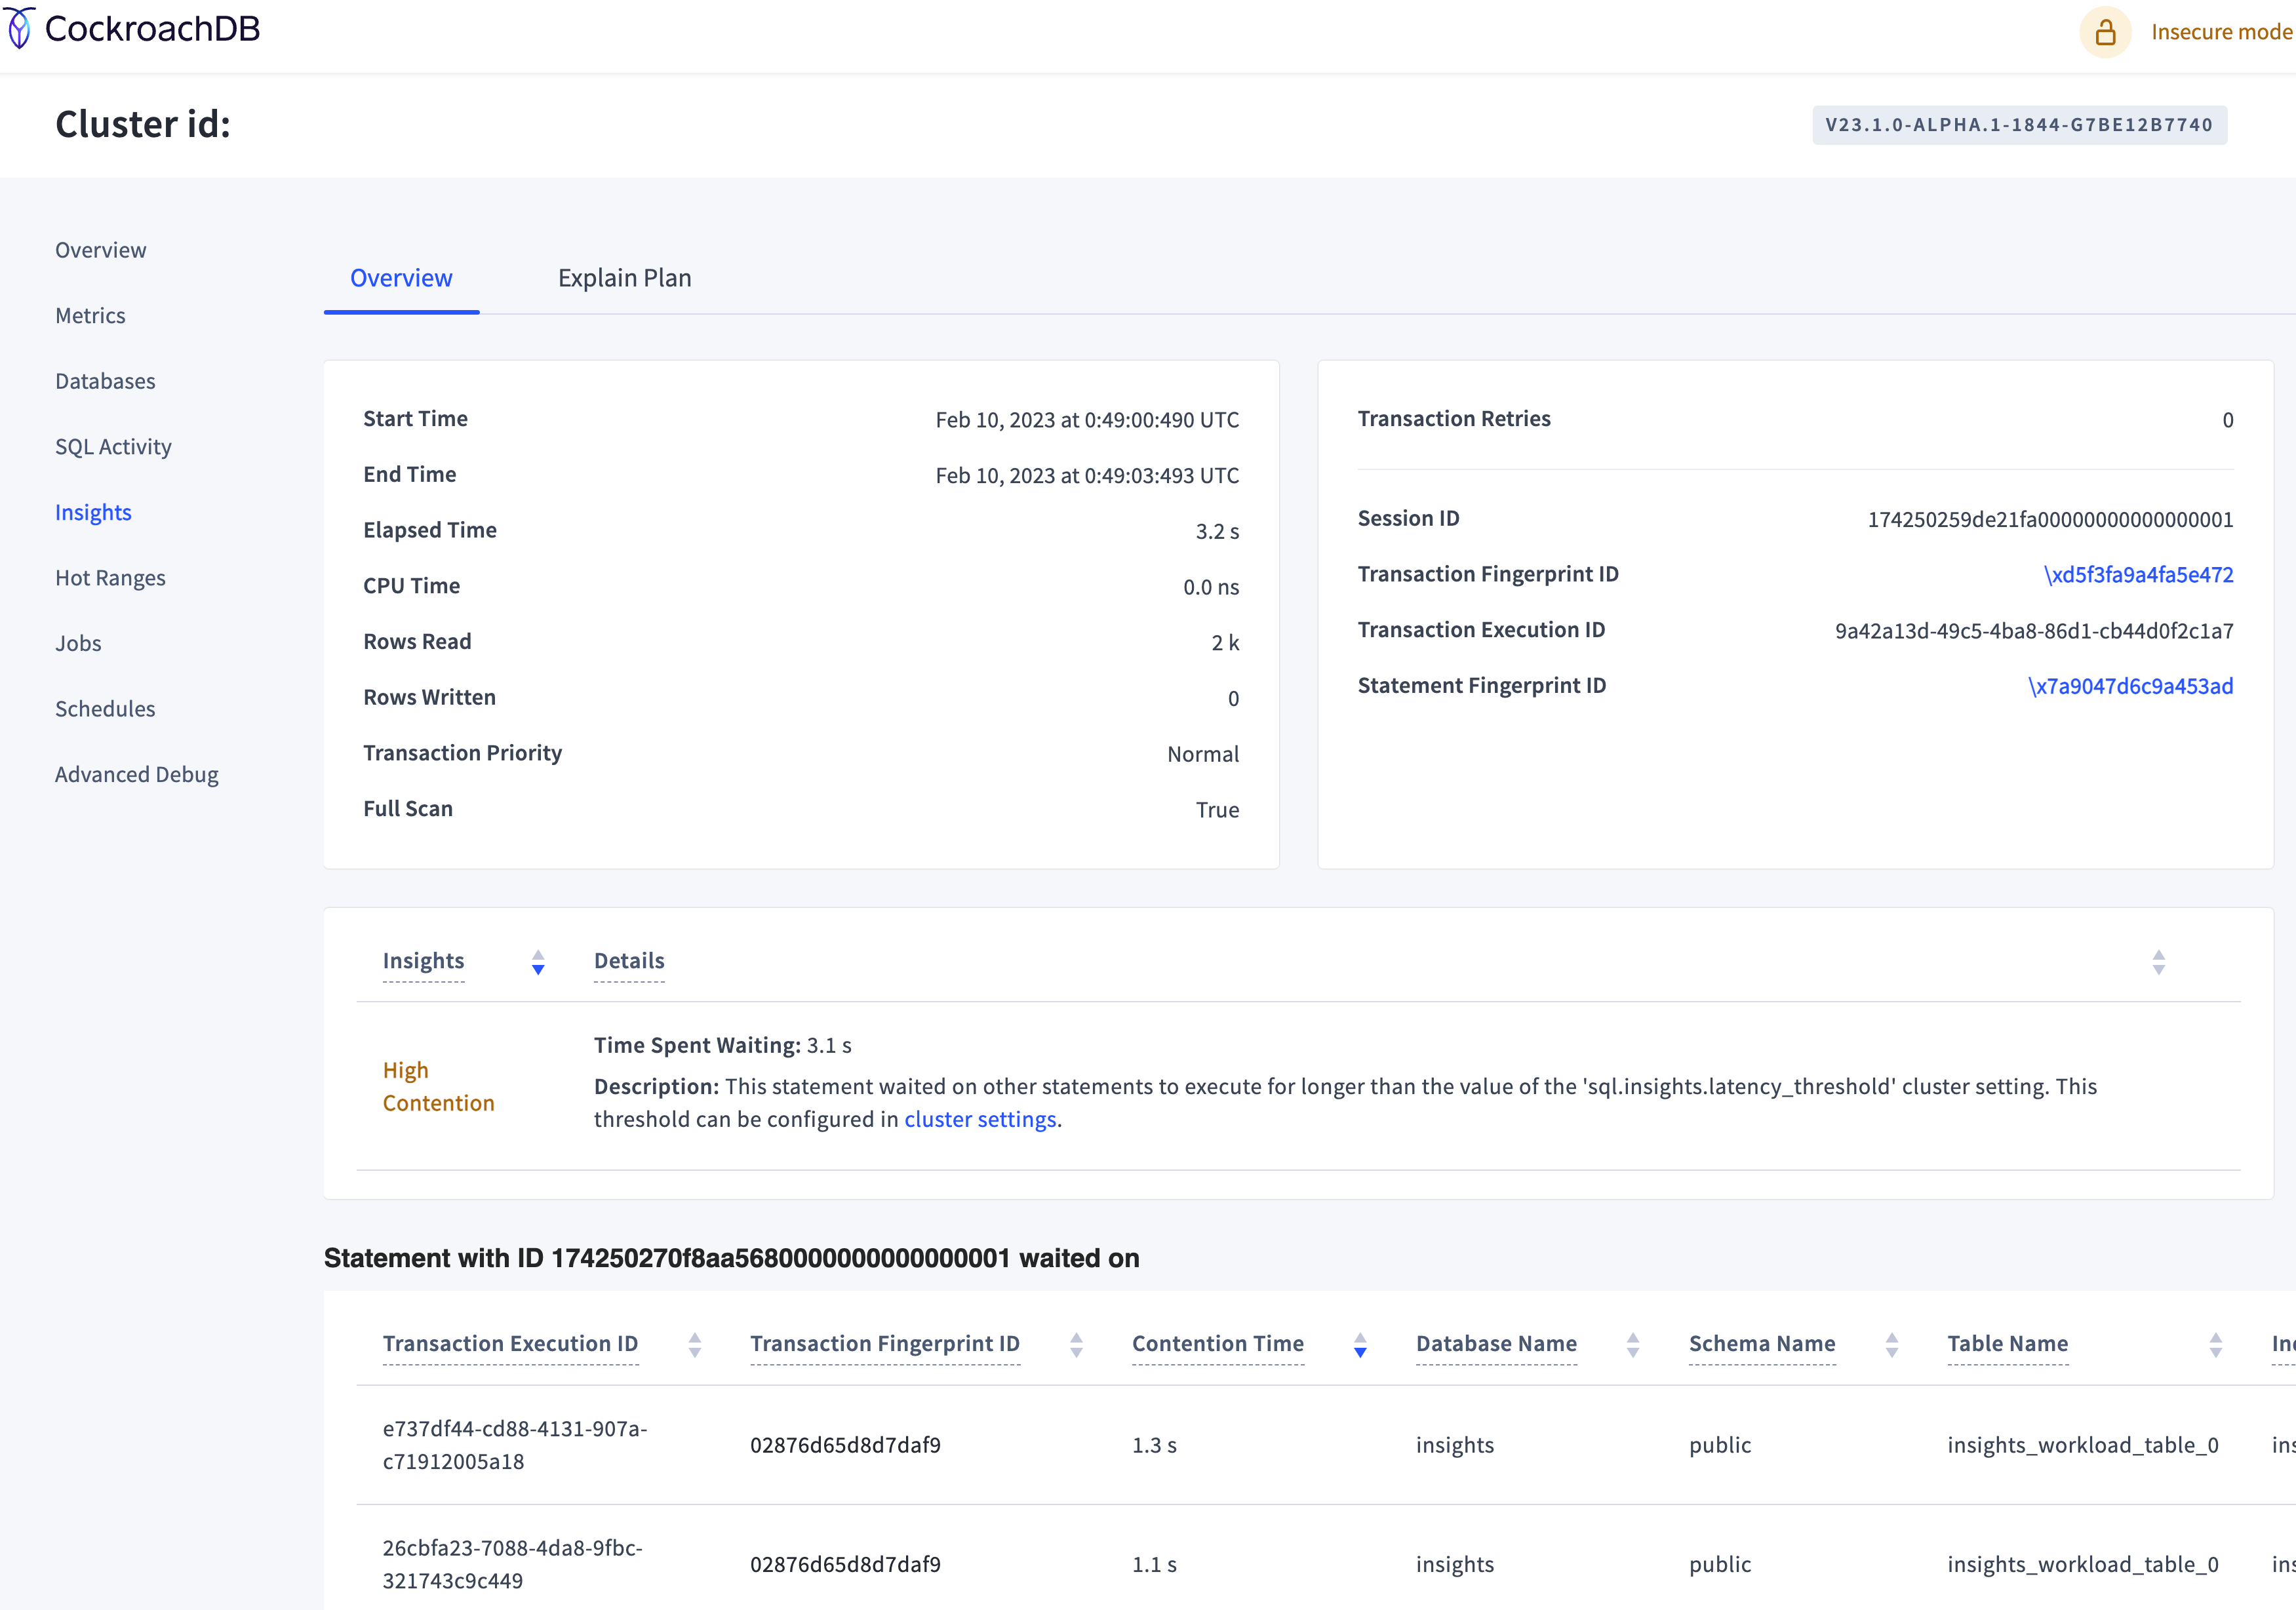2296x1610 pixels.
Task: Click the CockroachDB wordmark
Action: (152, 29)
